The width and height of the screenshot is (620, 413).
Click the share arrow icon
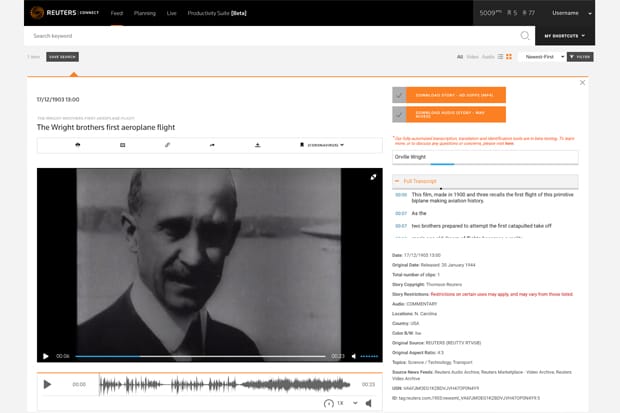(x=212, y=145)
